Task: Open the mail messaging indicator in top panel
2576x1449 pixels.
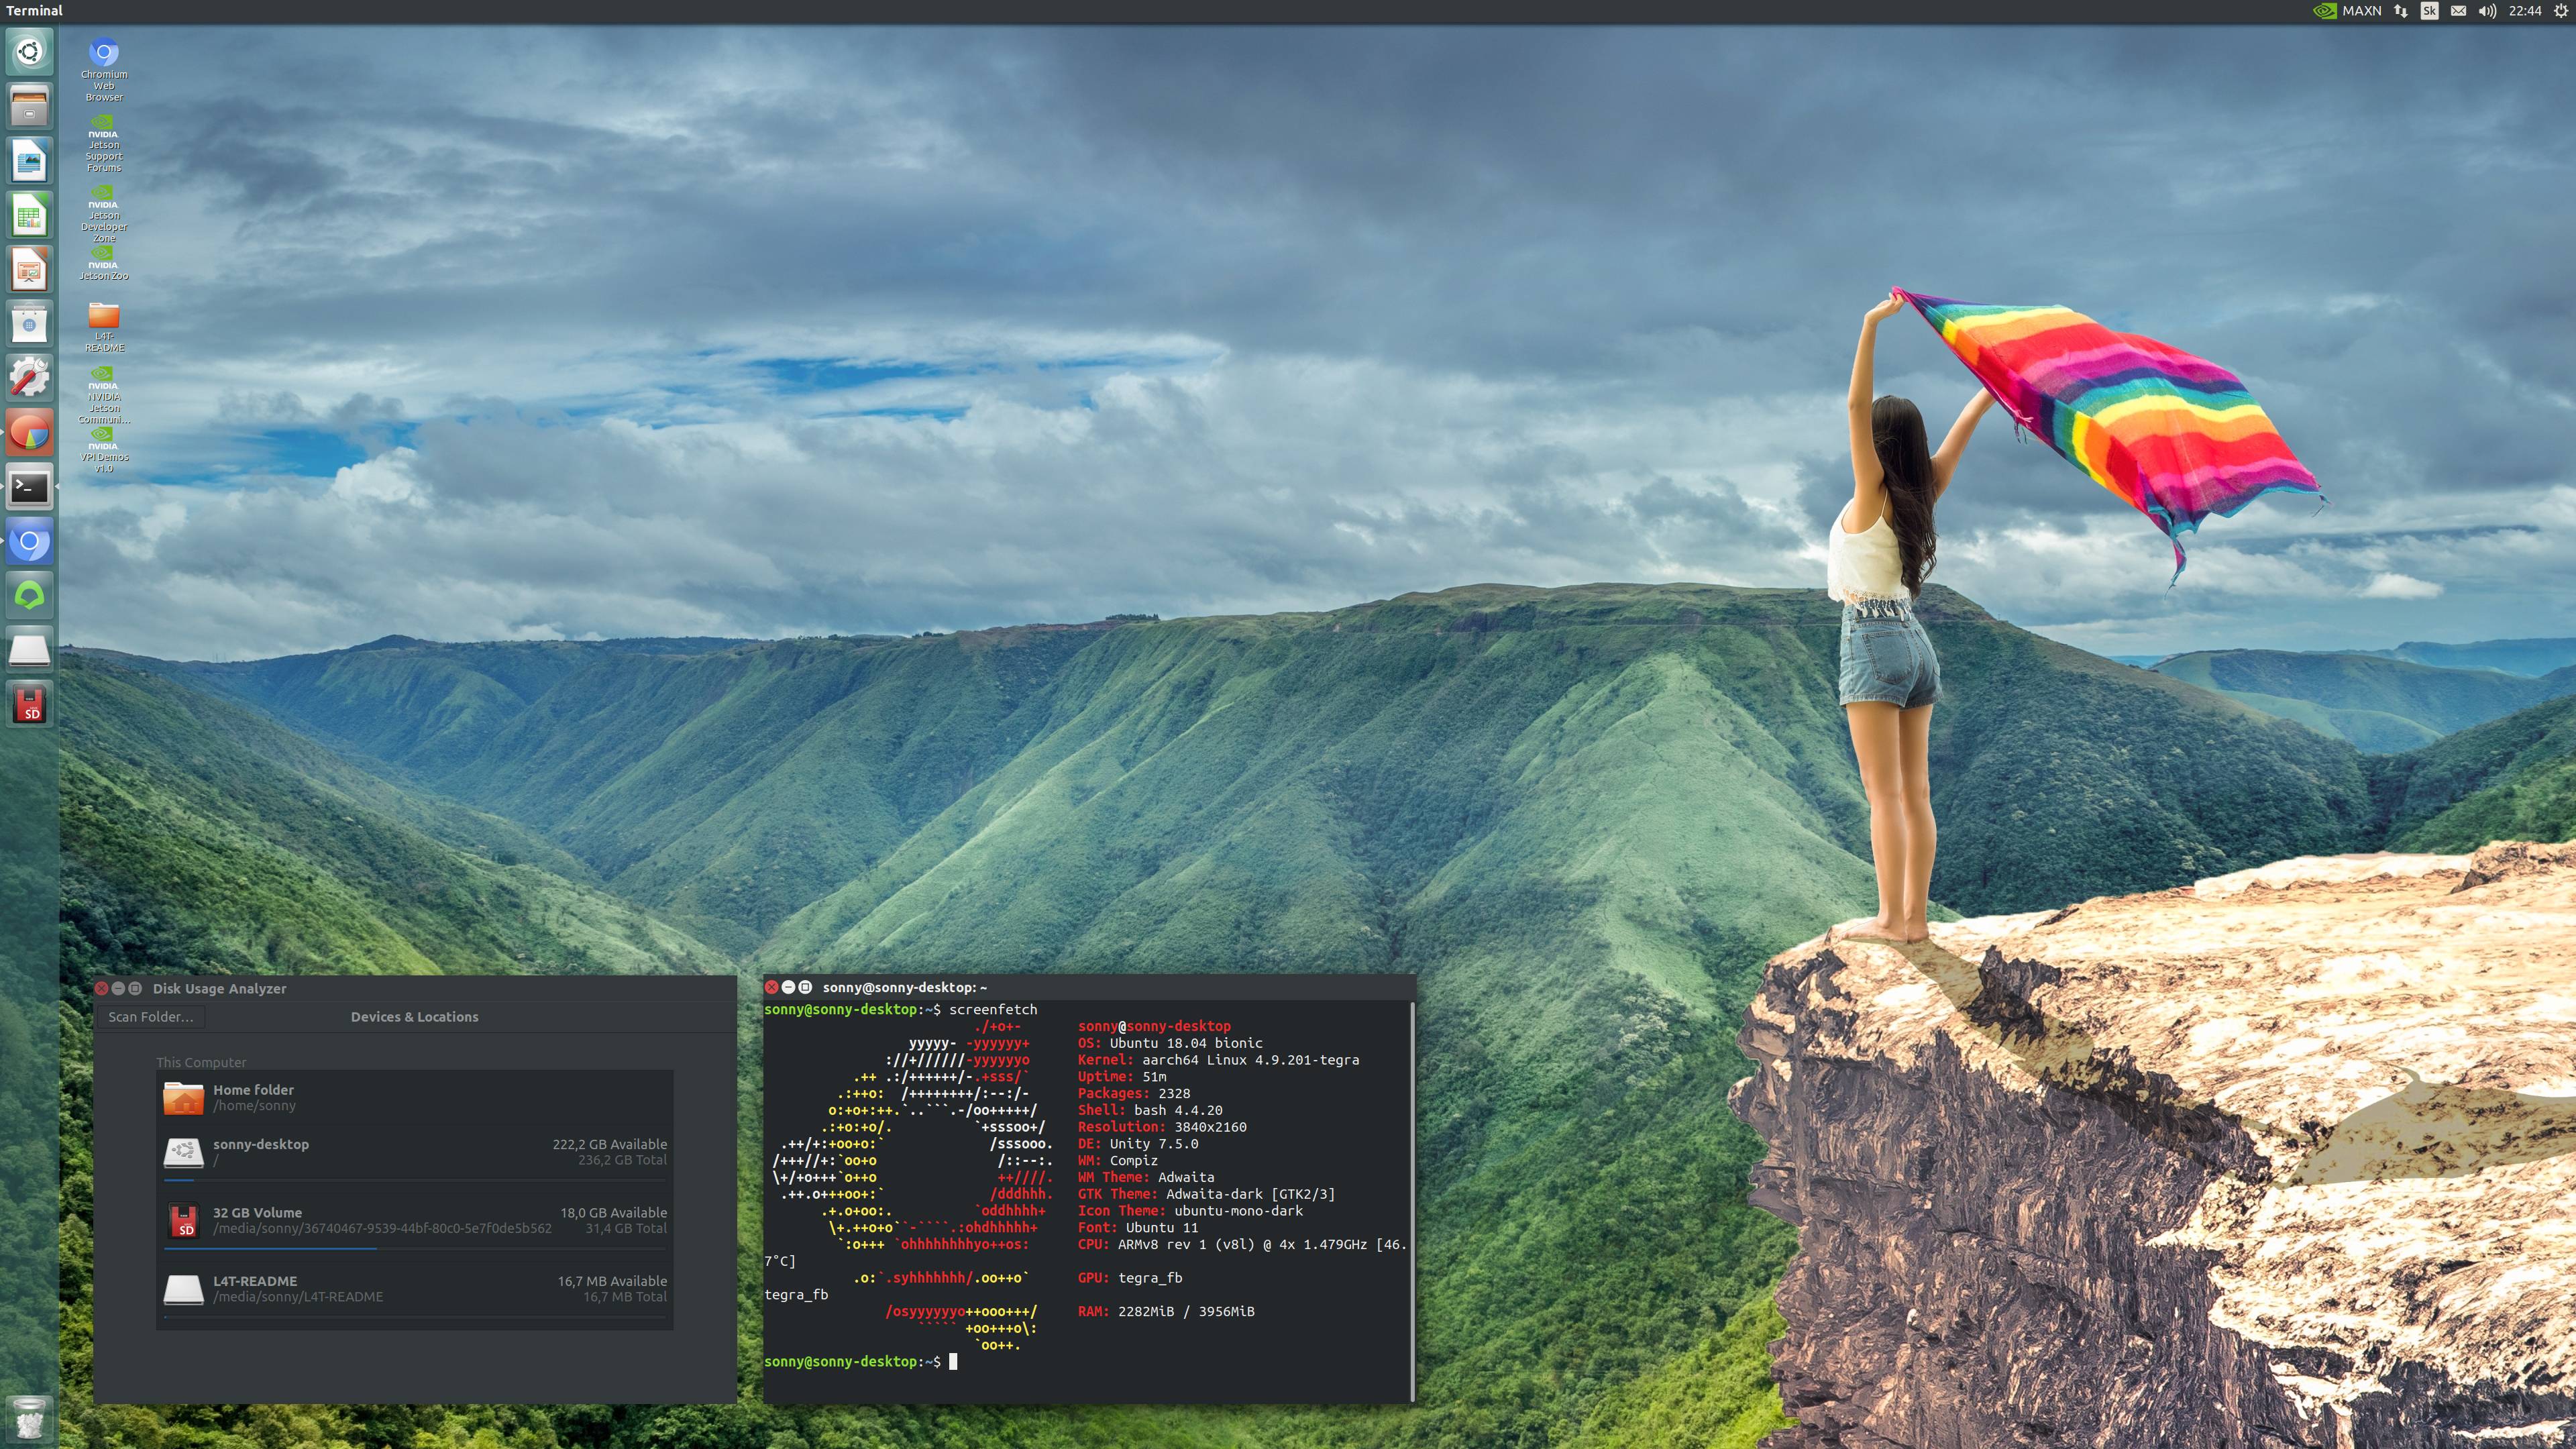Action: pyautogui.click(x=2458, y=11)
